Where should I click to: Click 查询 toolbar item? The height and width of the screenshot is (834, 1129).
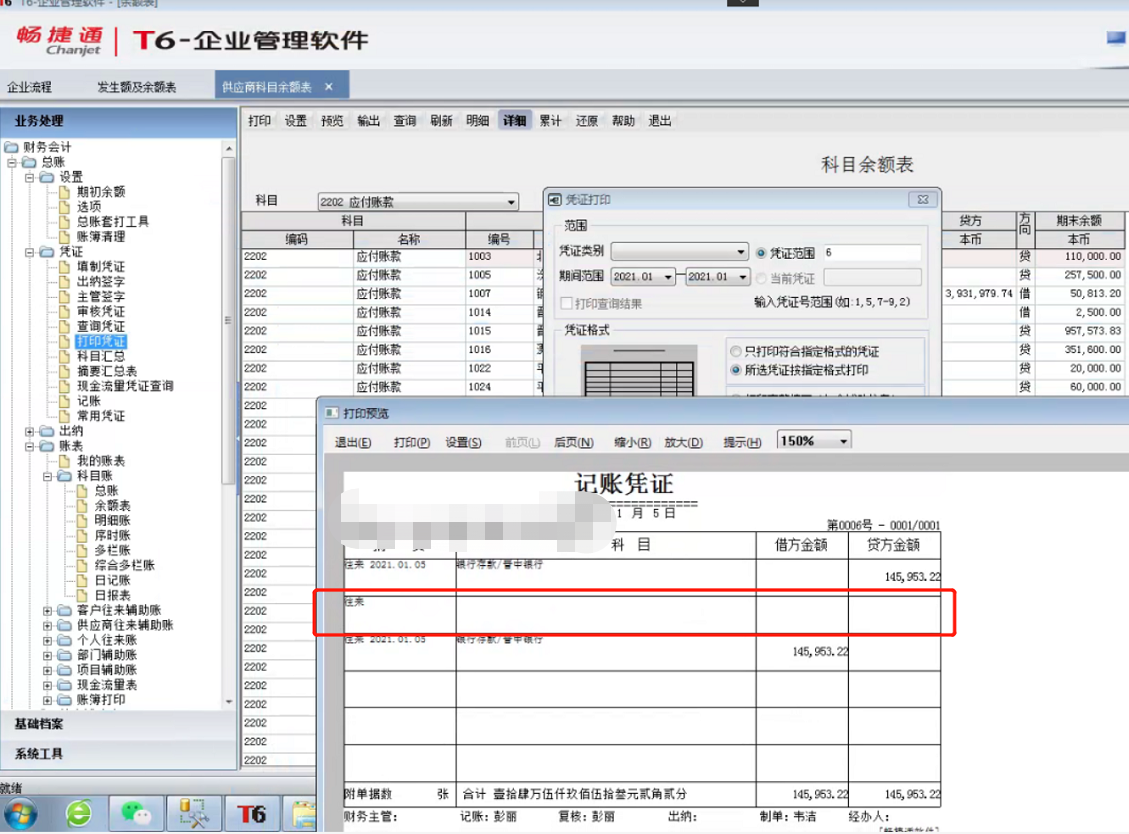click(405, 121)
